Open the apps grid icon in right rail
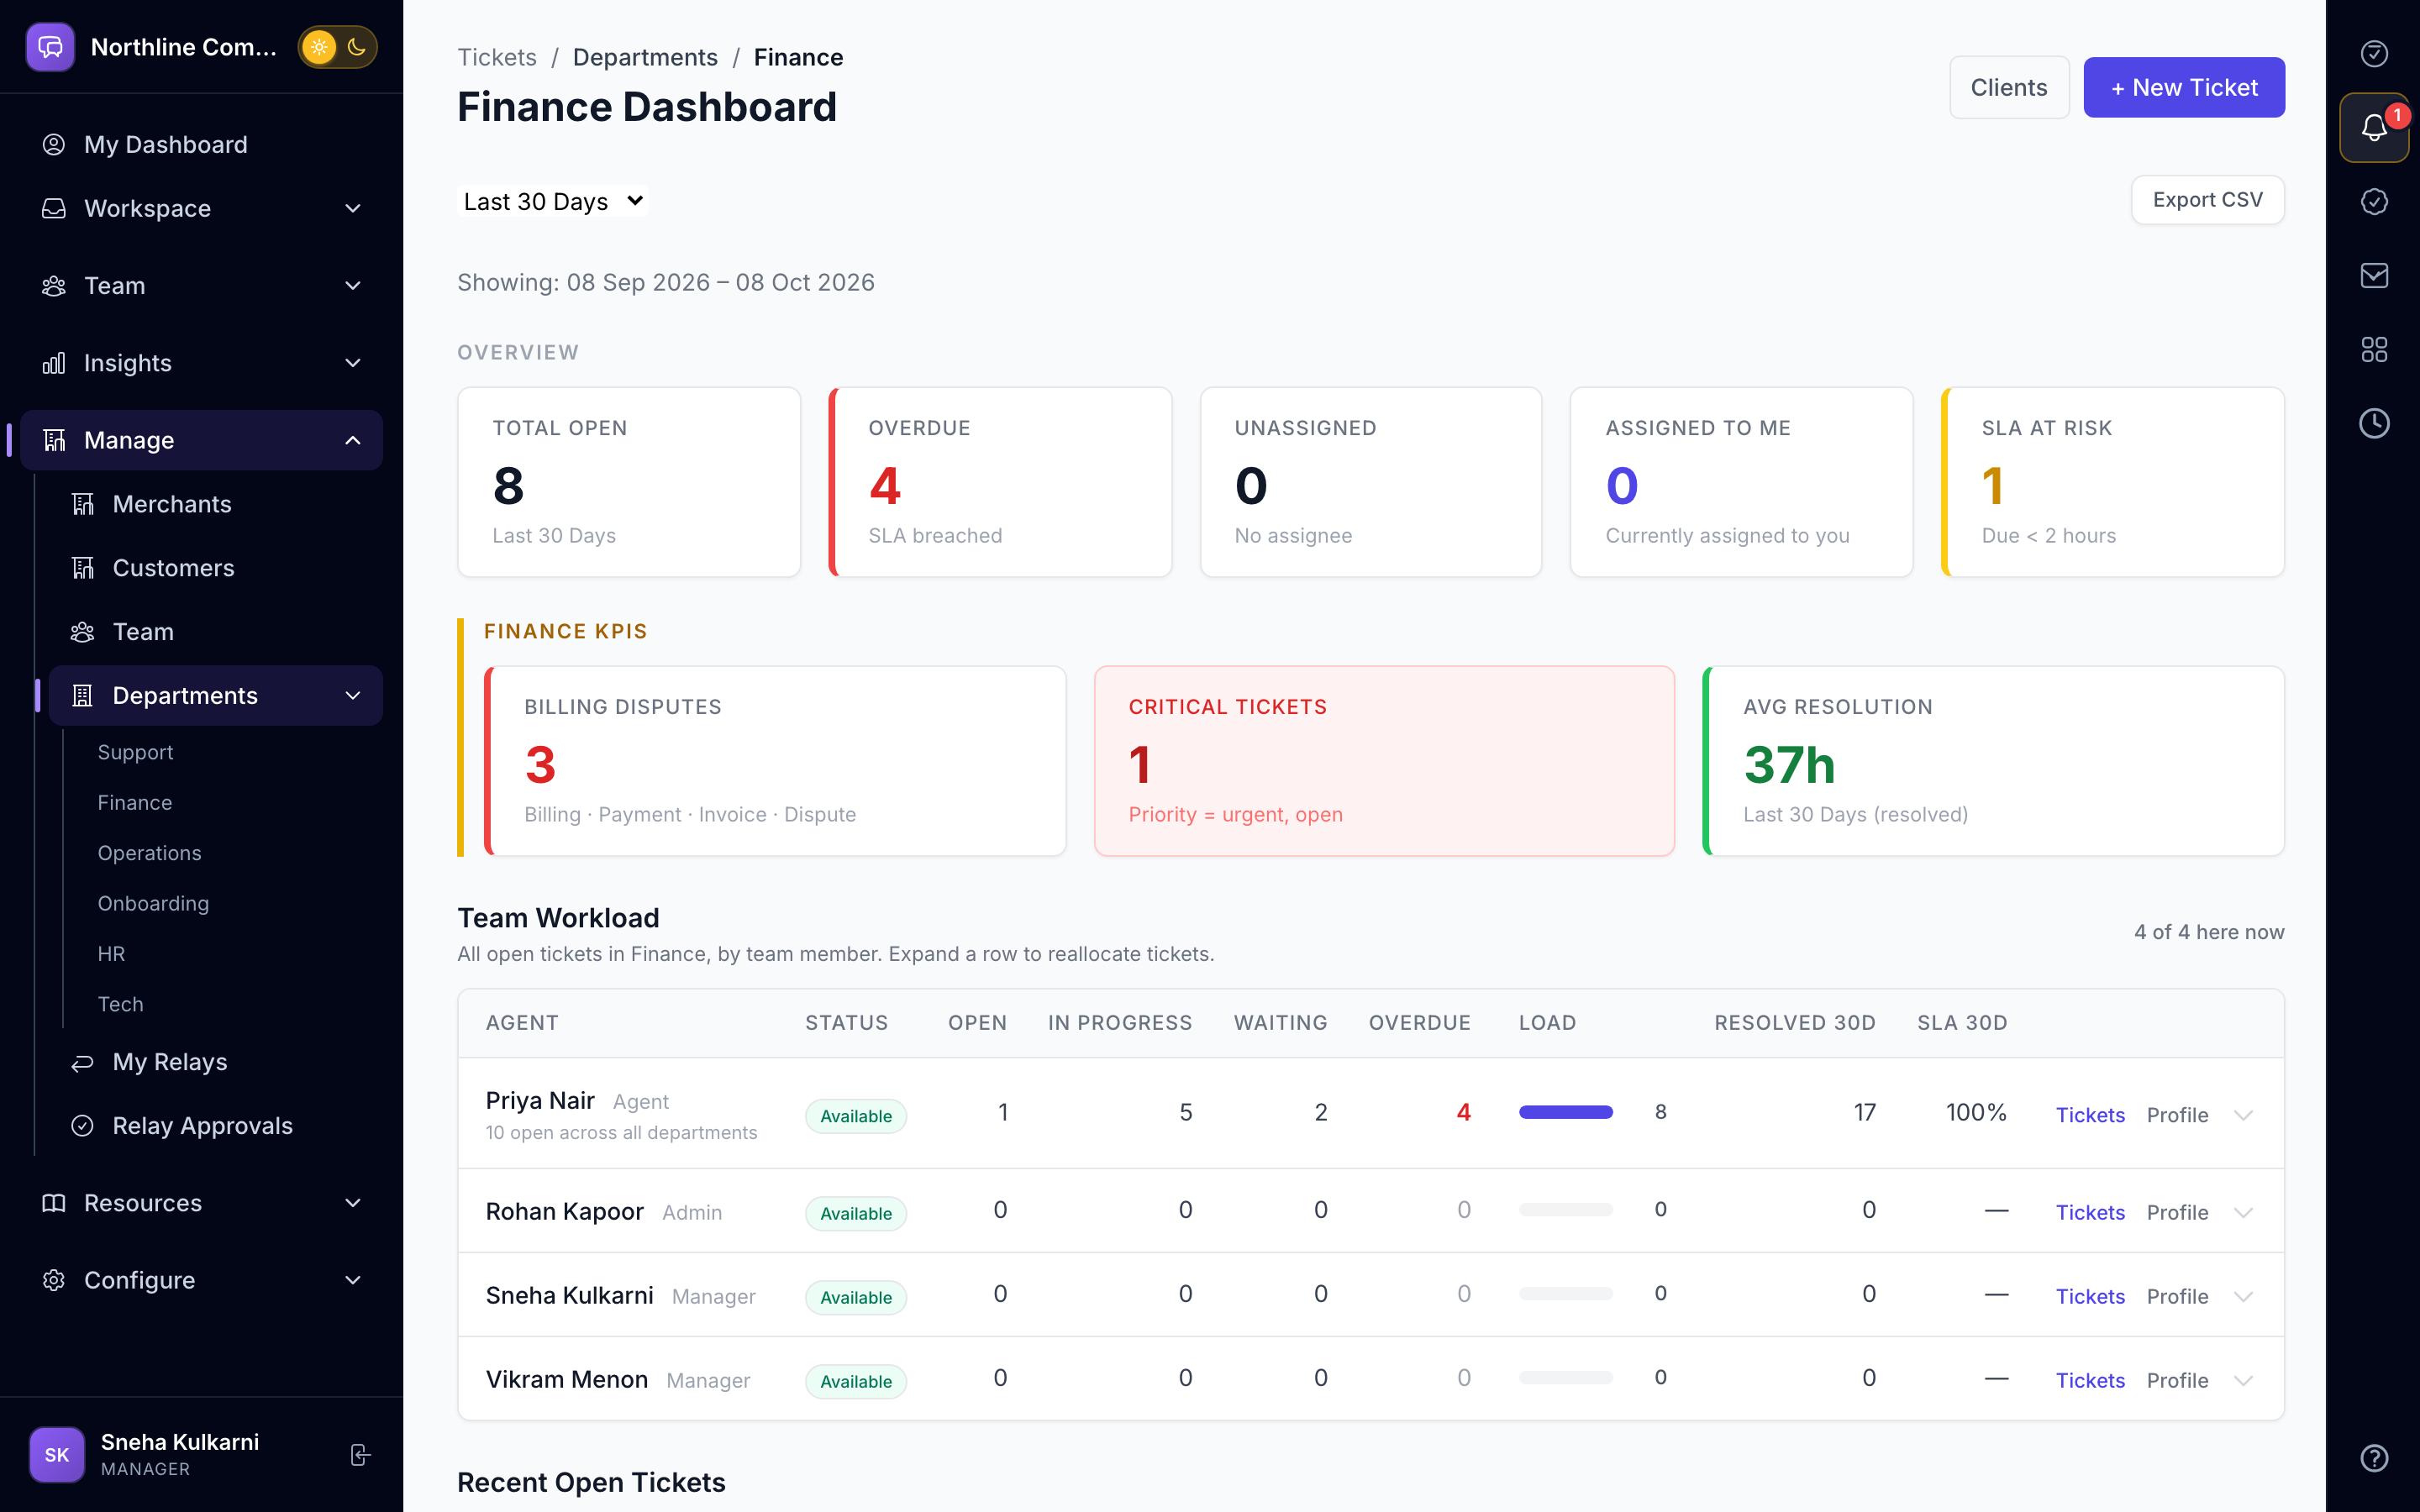Viewport: 2420px width, 1512px height. [2374, 349]
